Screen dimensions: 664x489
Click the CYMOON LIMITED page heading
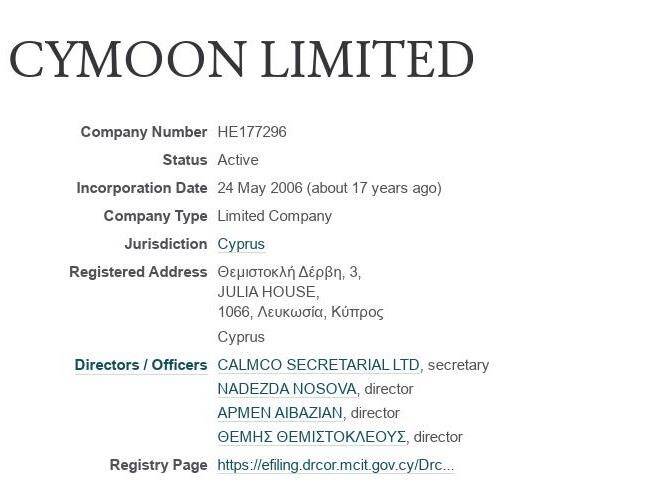pyautogui.click(x=241, y=60)
